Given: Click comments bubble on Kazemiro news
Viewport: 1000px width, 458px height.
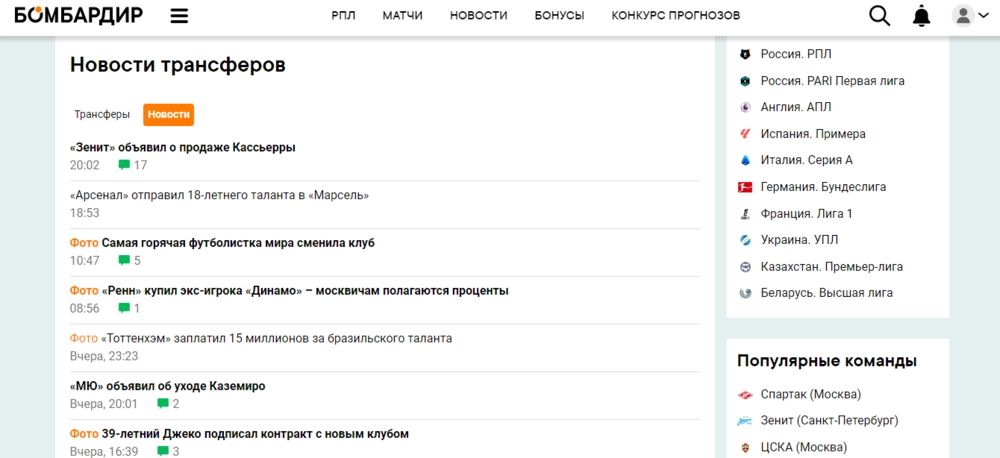Looking at the screenshot, I should (x=163, y=404).
